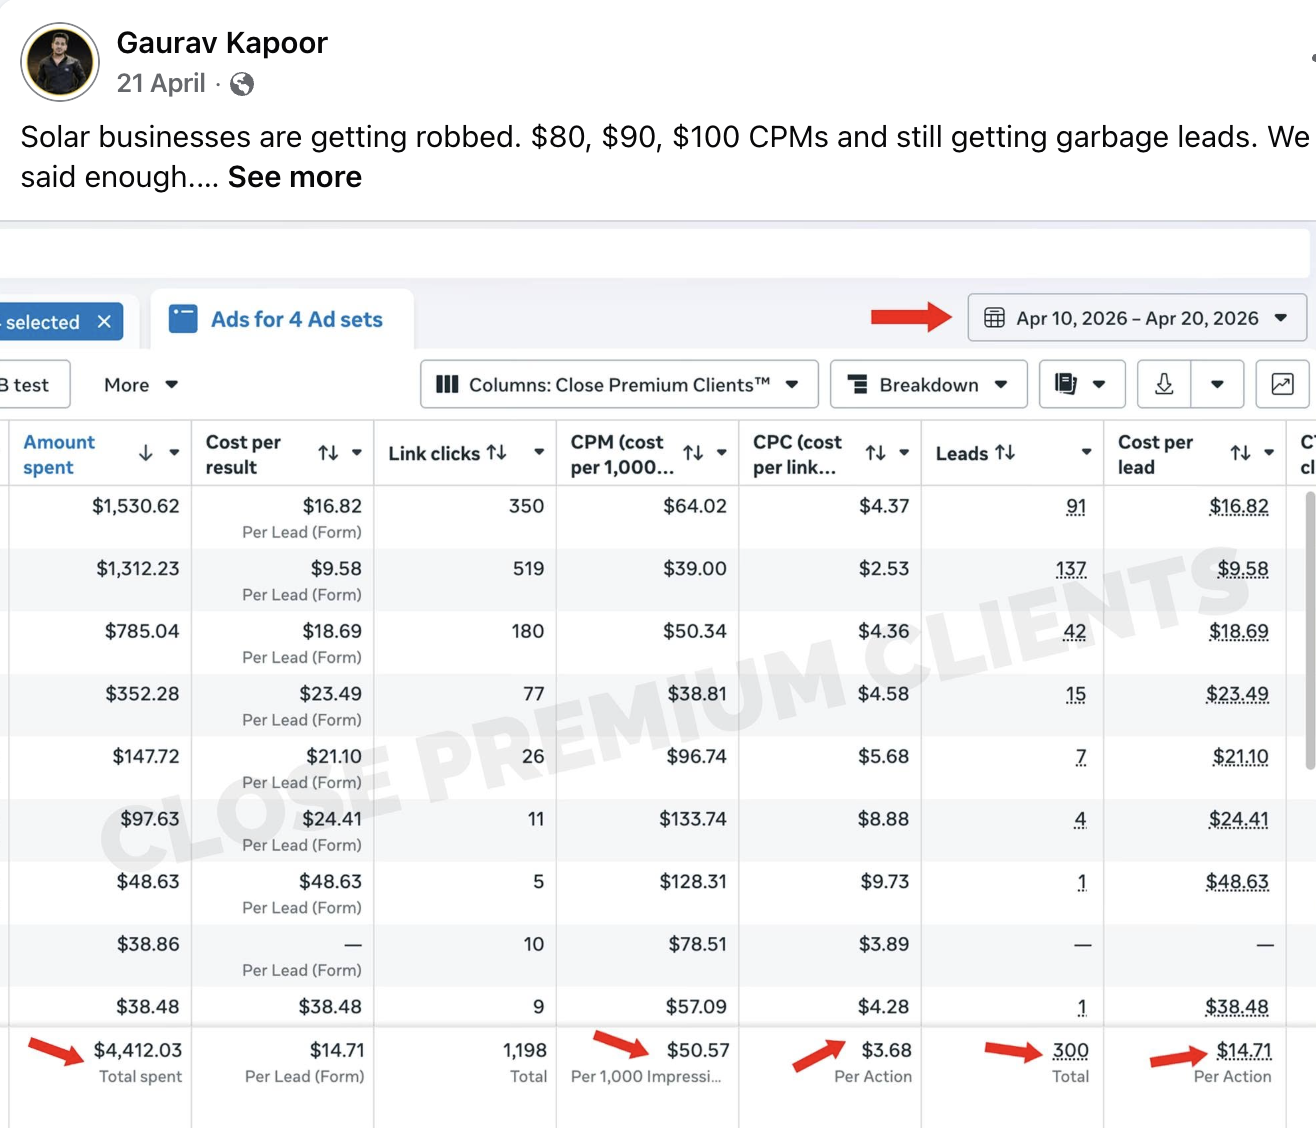The height and width of the screenshot is (1128, 1316).
Task: Open CPM column options caret
Action: (x=722, y=453)
